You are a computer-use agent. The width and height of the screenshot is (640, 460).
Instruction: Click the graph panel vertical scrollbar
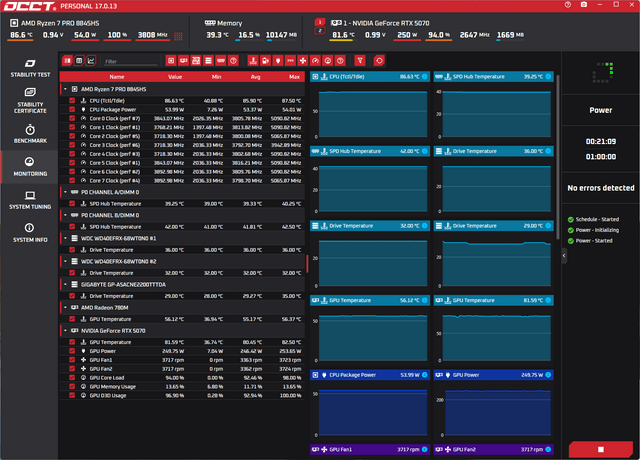(558, 157)
